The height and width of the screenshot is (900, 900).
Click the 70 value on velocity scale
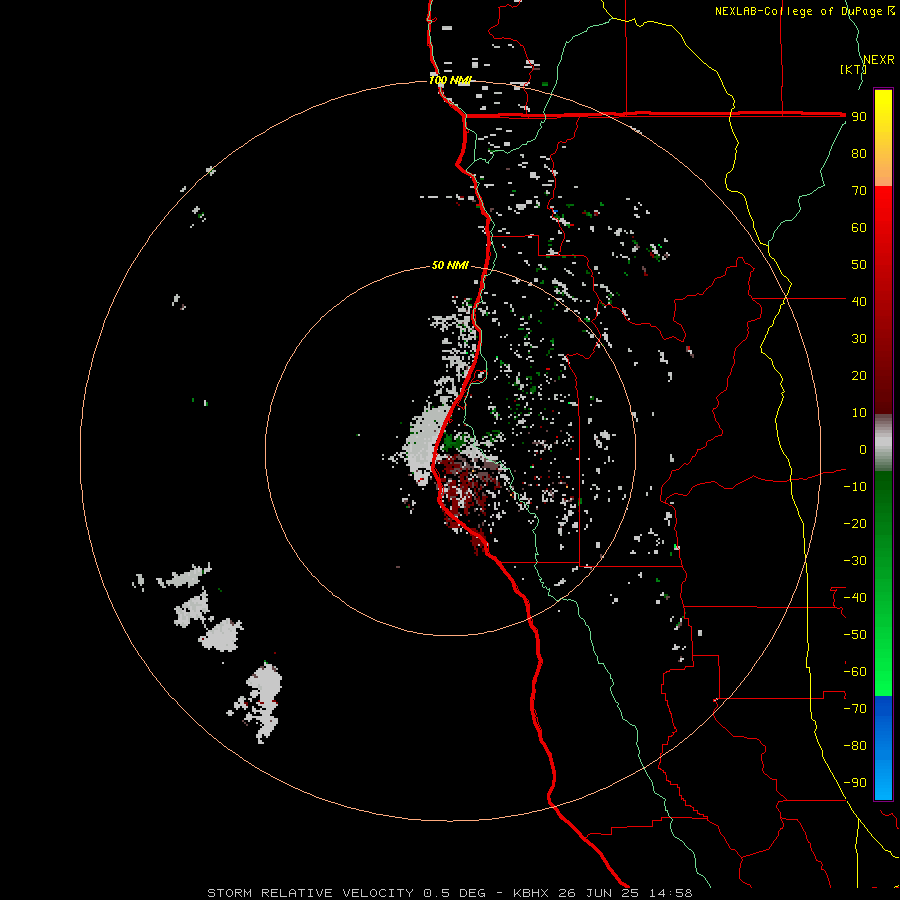pos(859,191)
